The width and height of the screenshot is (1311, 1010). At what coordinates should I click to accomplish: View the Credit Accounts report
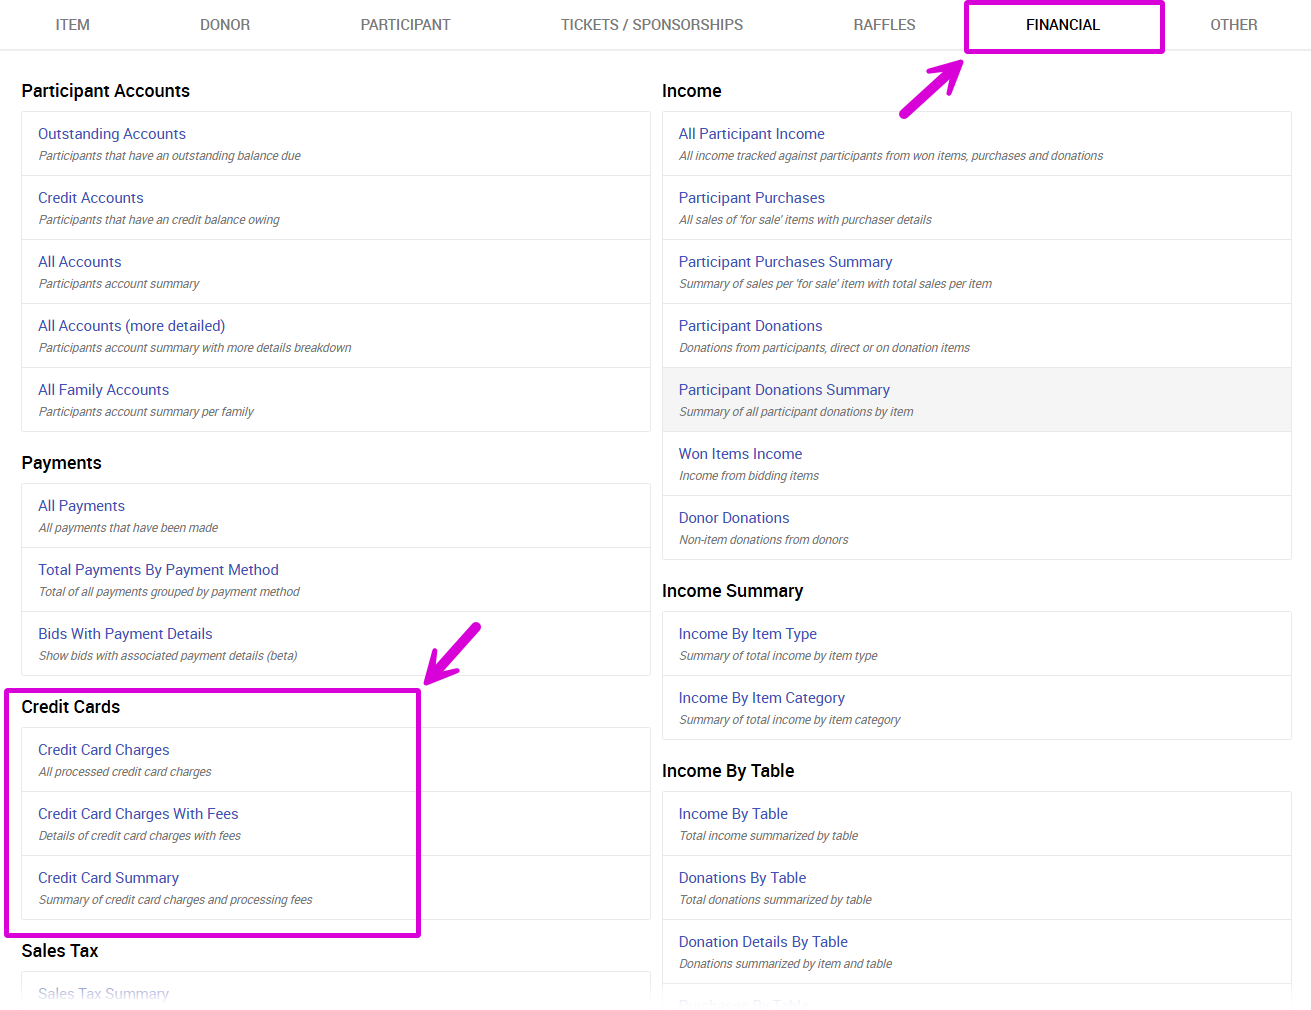(91, 198)
